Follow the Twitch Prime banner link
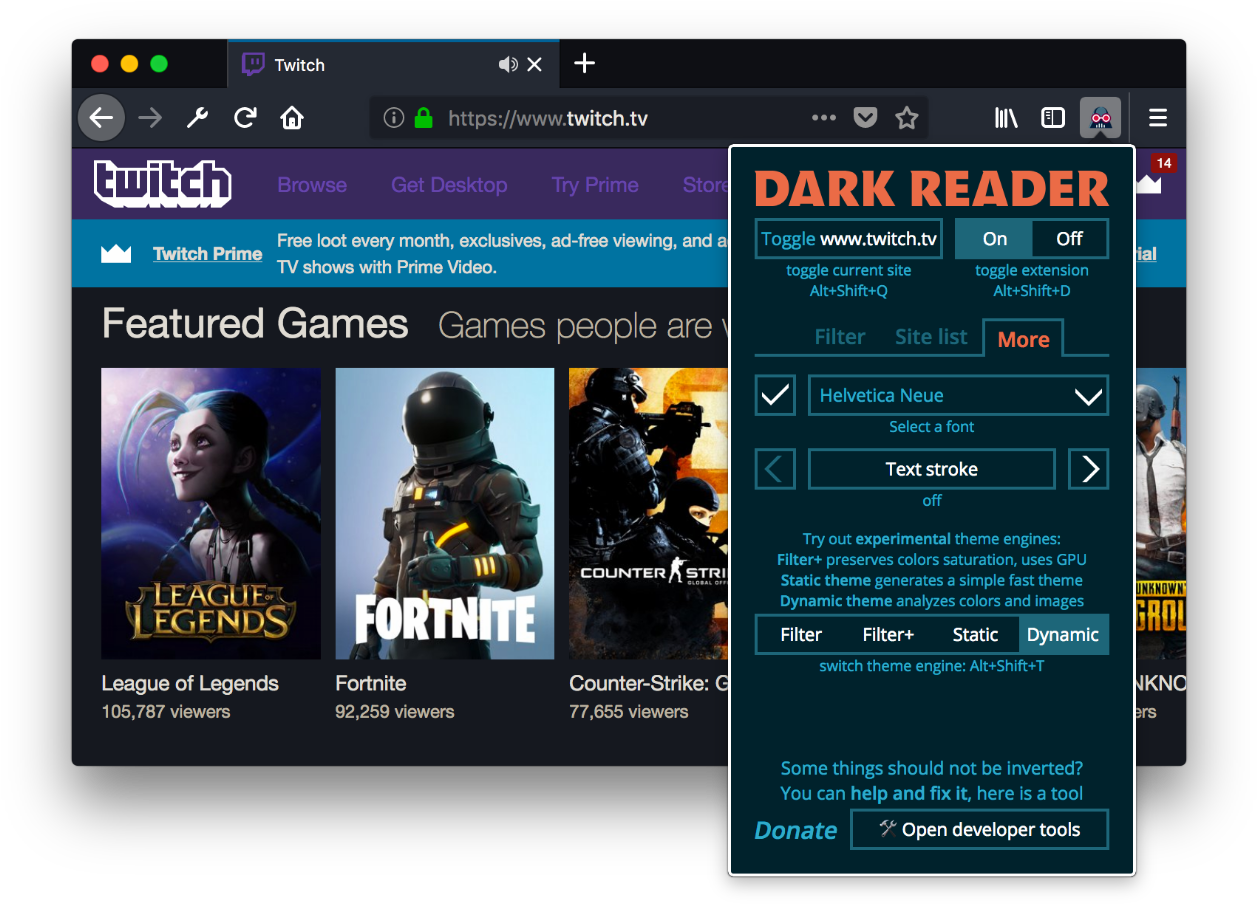The height and width of the screenshot is (904, 1257). pos(208,254)
